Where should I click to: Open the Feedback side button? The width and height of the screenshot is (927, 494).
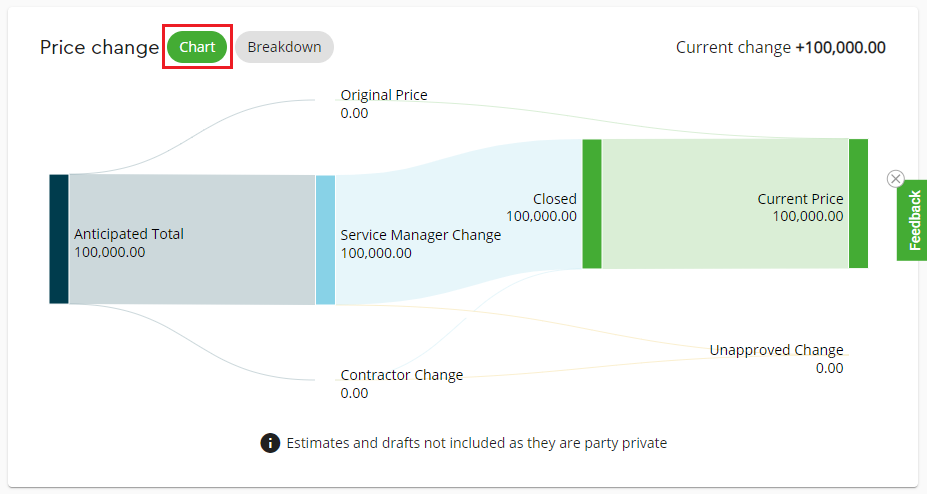click(913, 220)
